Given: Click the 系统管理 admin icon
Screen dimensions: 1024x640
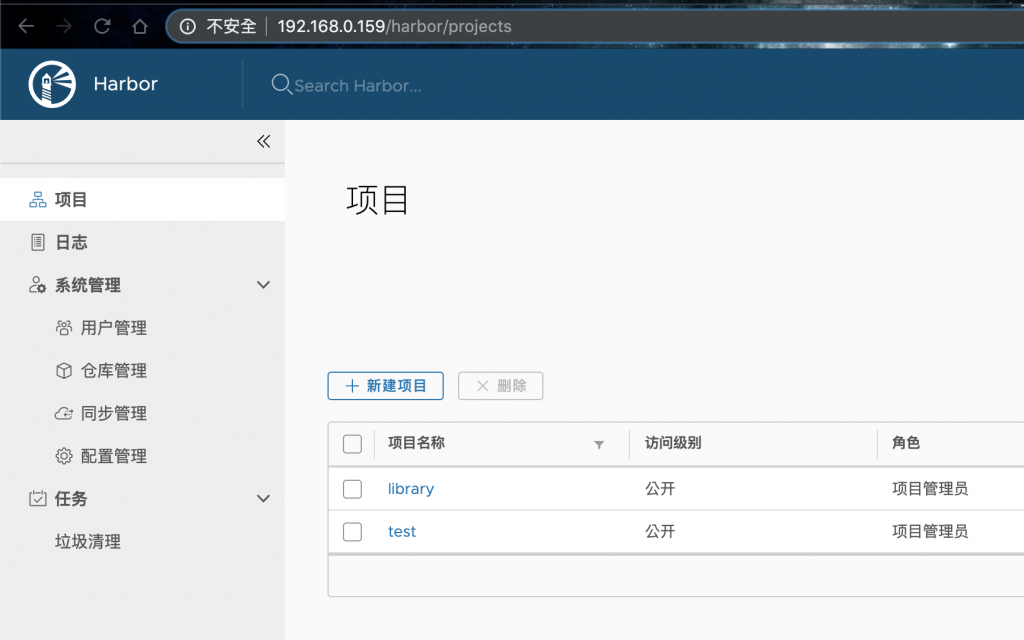Looking at the screenshot, I should [37, 285].
